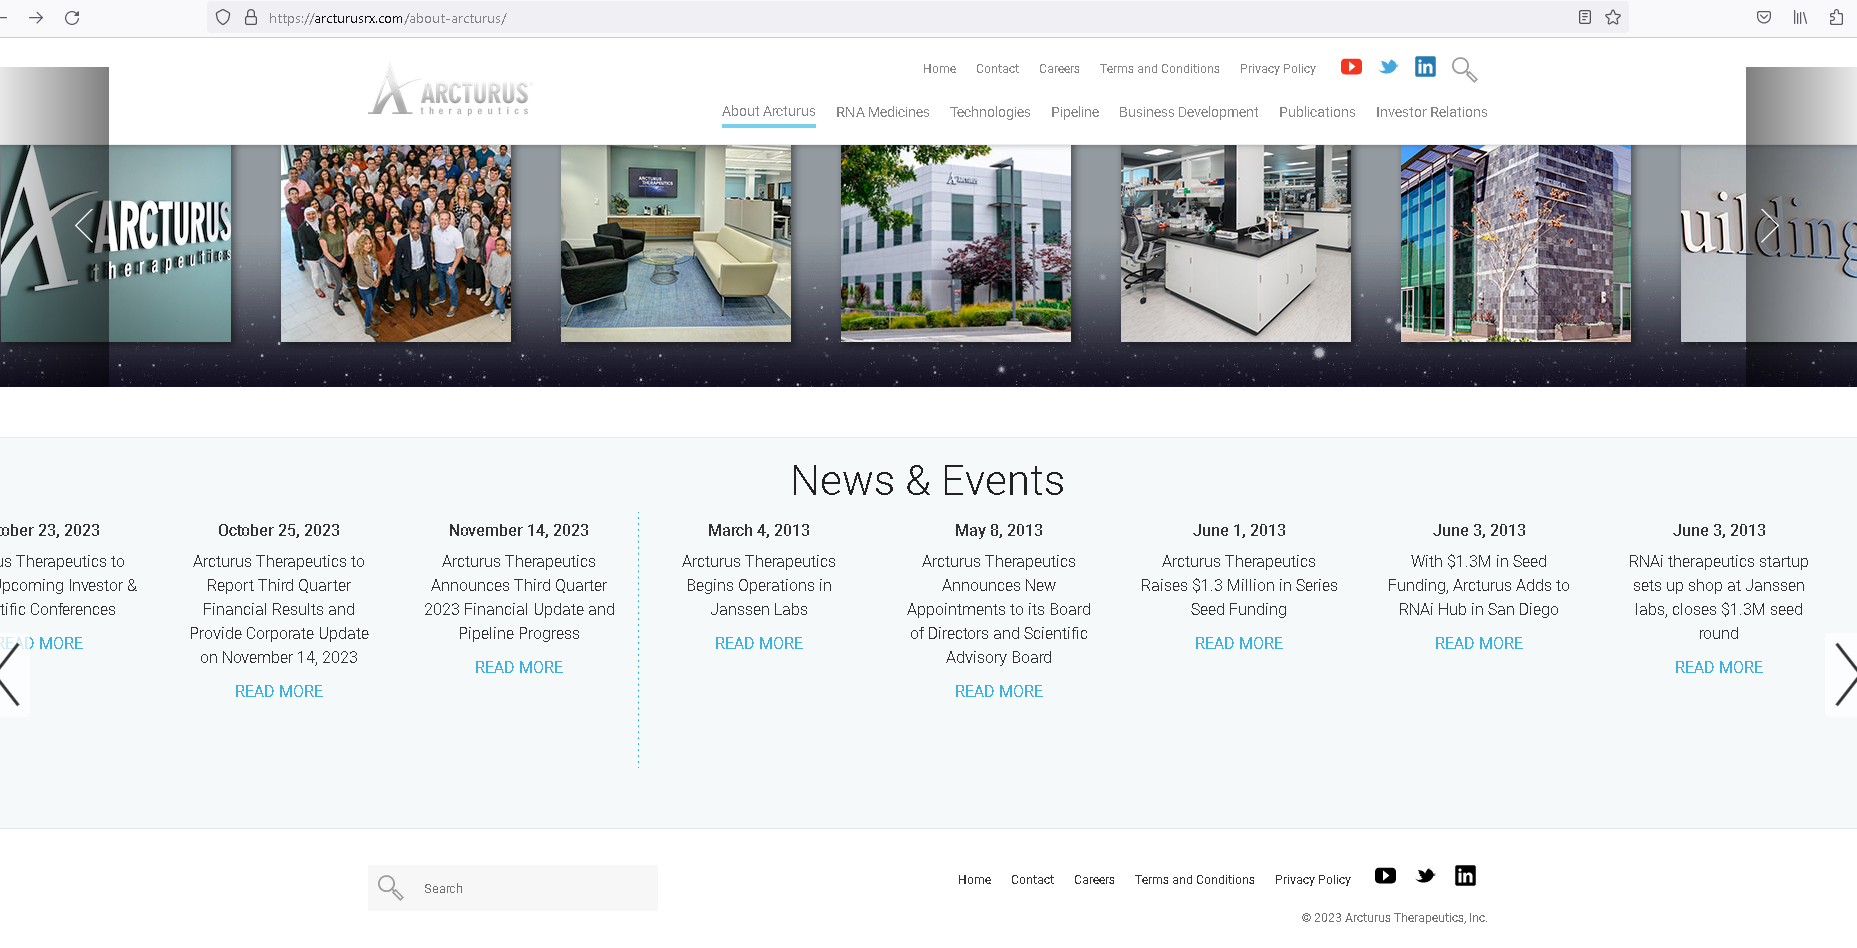The image size is (1857, 948).
Task: Click Contact link in header
Action: click(x=997, y=69)
